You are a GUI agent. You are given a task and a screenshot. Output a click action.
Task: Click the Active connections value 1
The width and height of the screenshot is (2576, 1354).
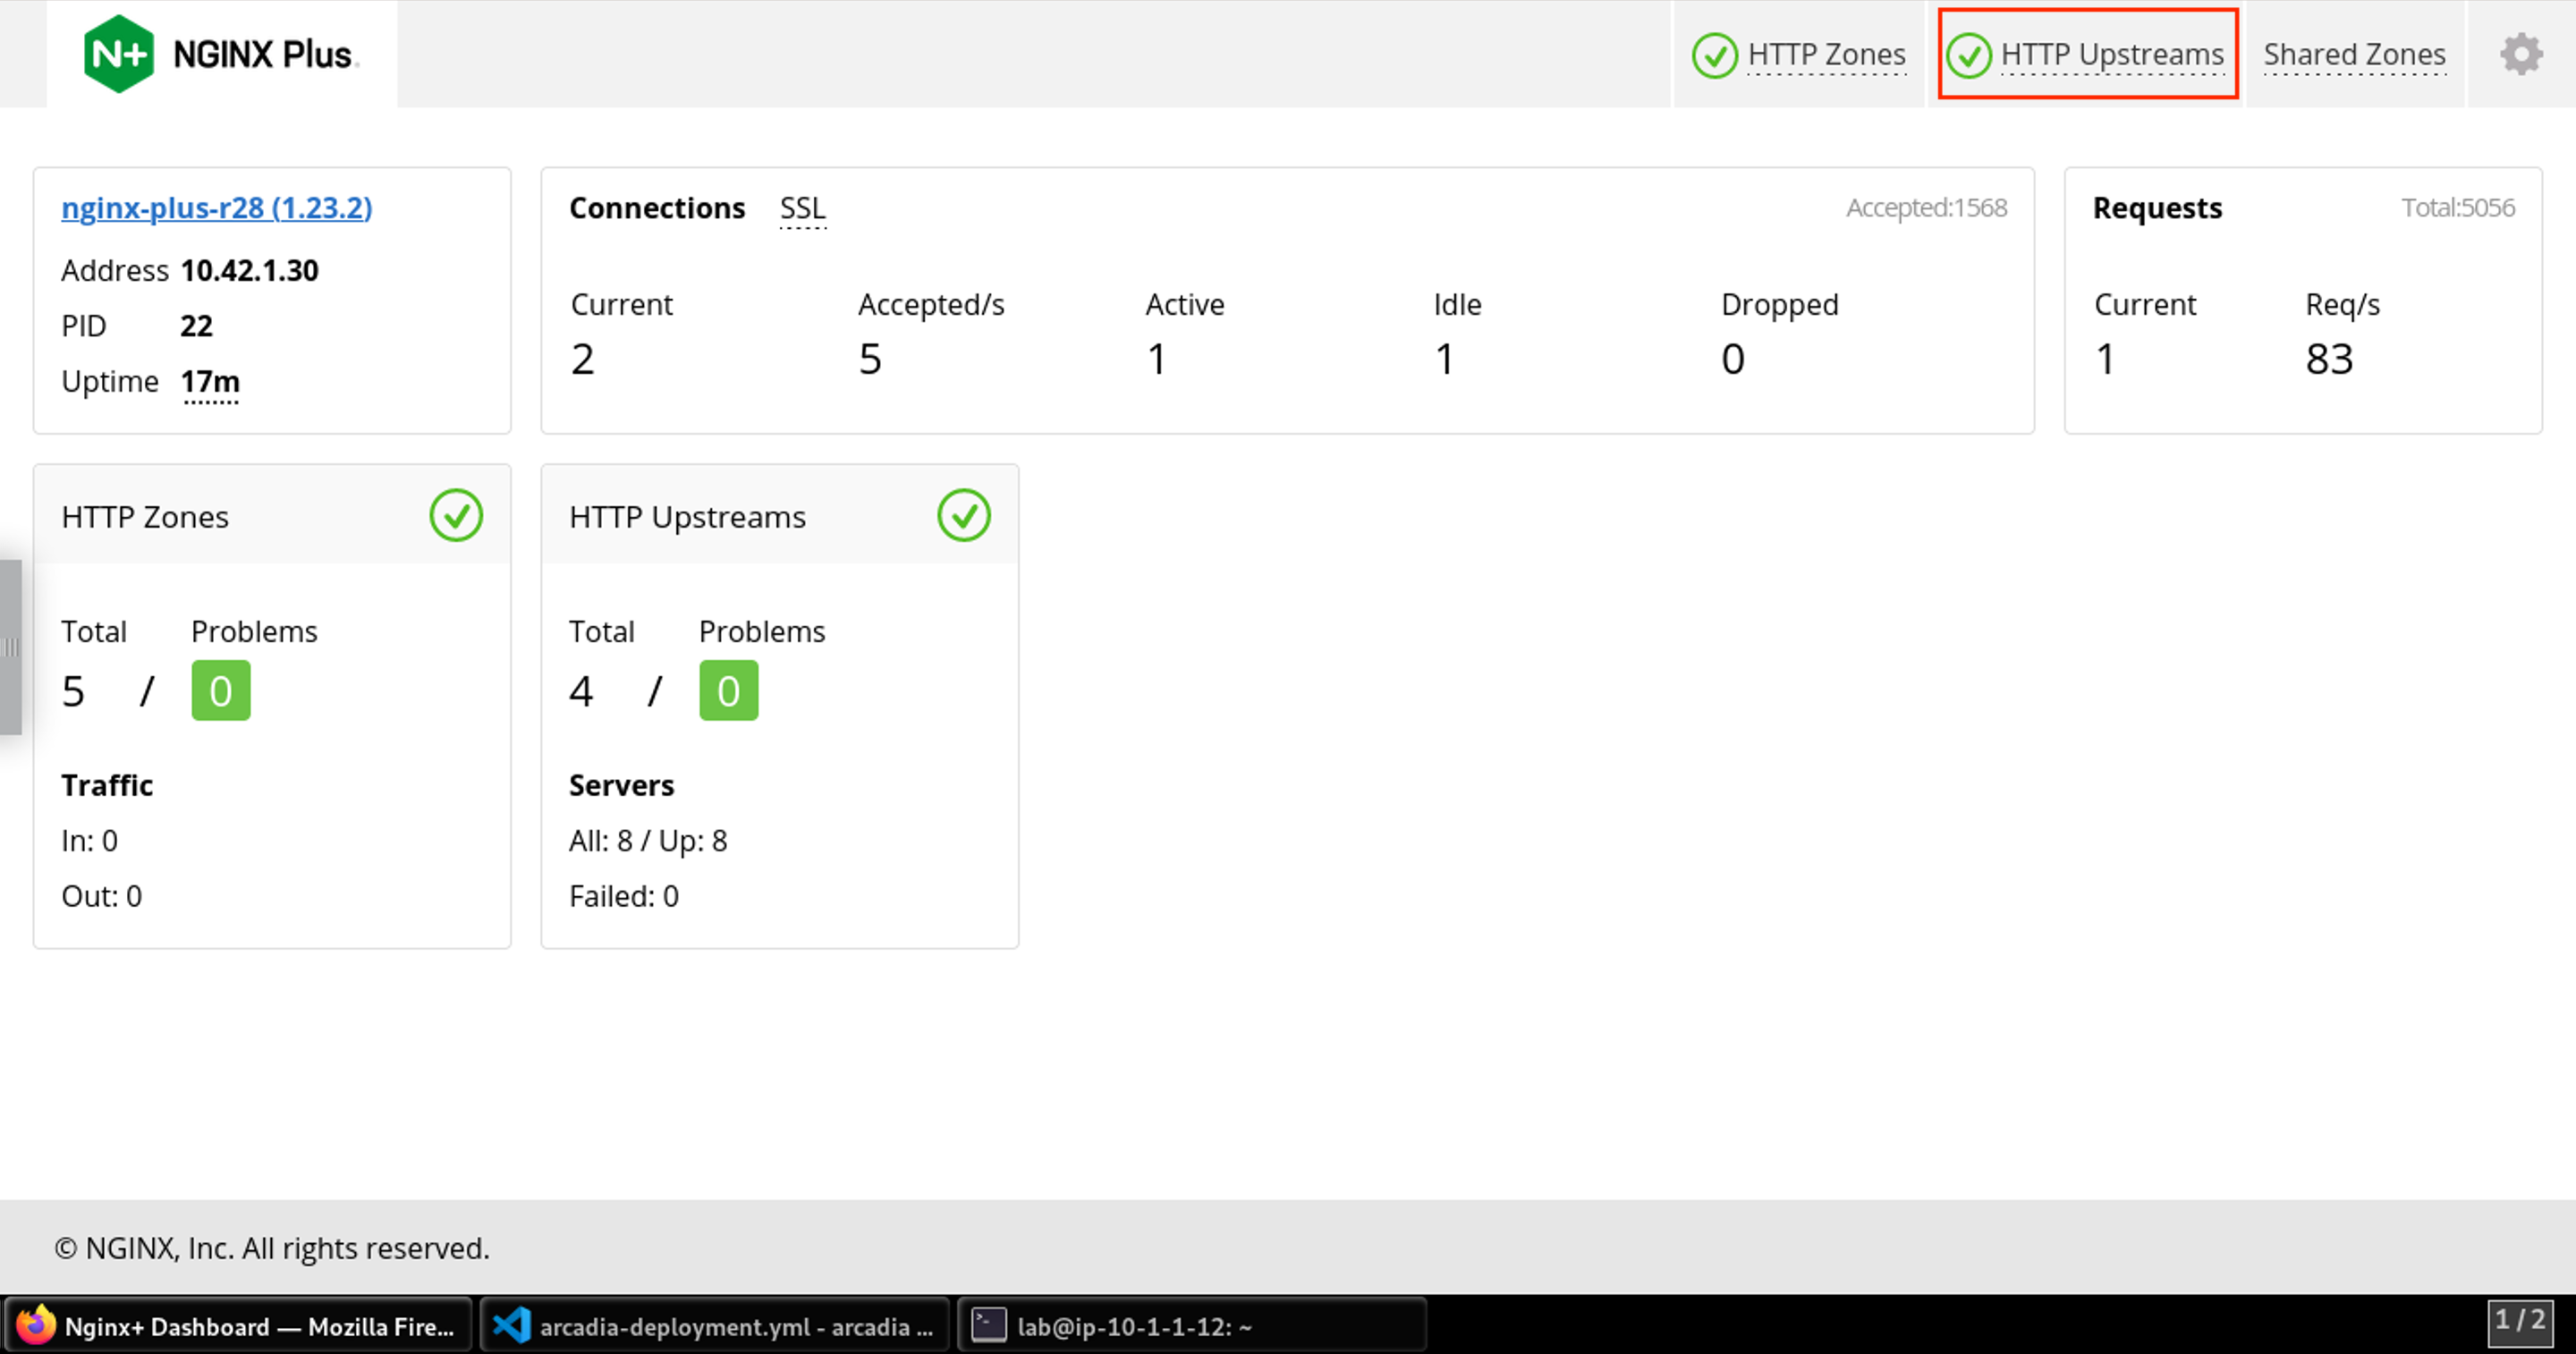click(x=1157, y=359)
